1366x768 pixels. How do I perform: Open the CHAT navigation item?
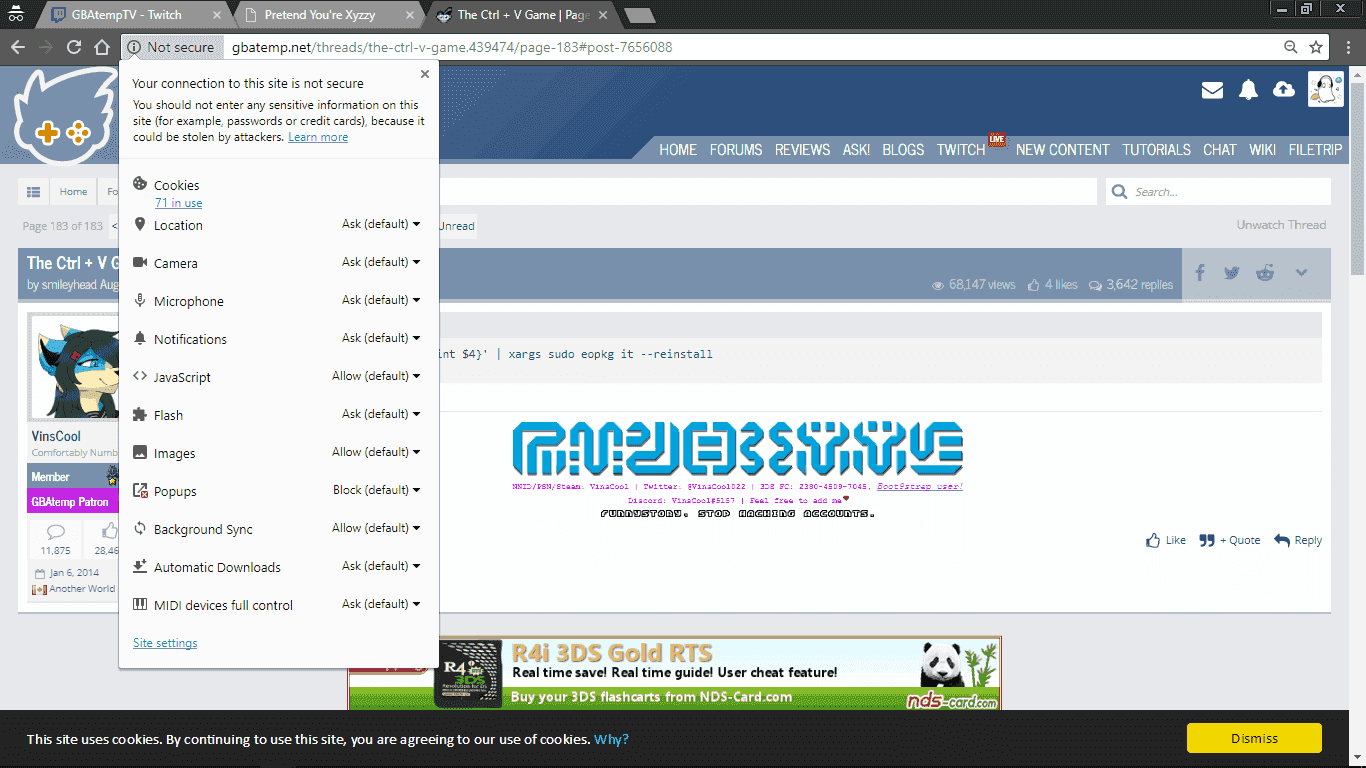(x=1219, y=150)
